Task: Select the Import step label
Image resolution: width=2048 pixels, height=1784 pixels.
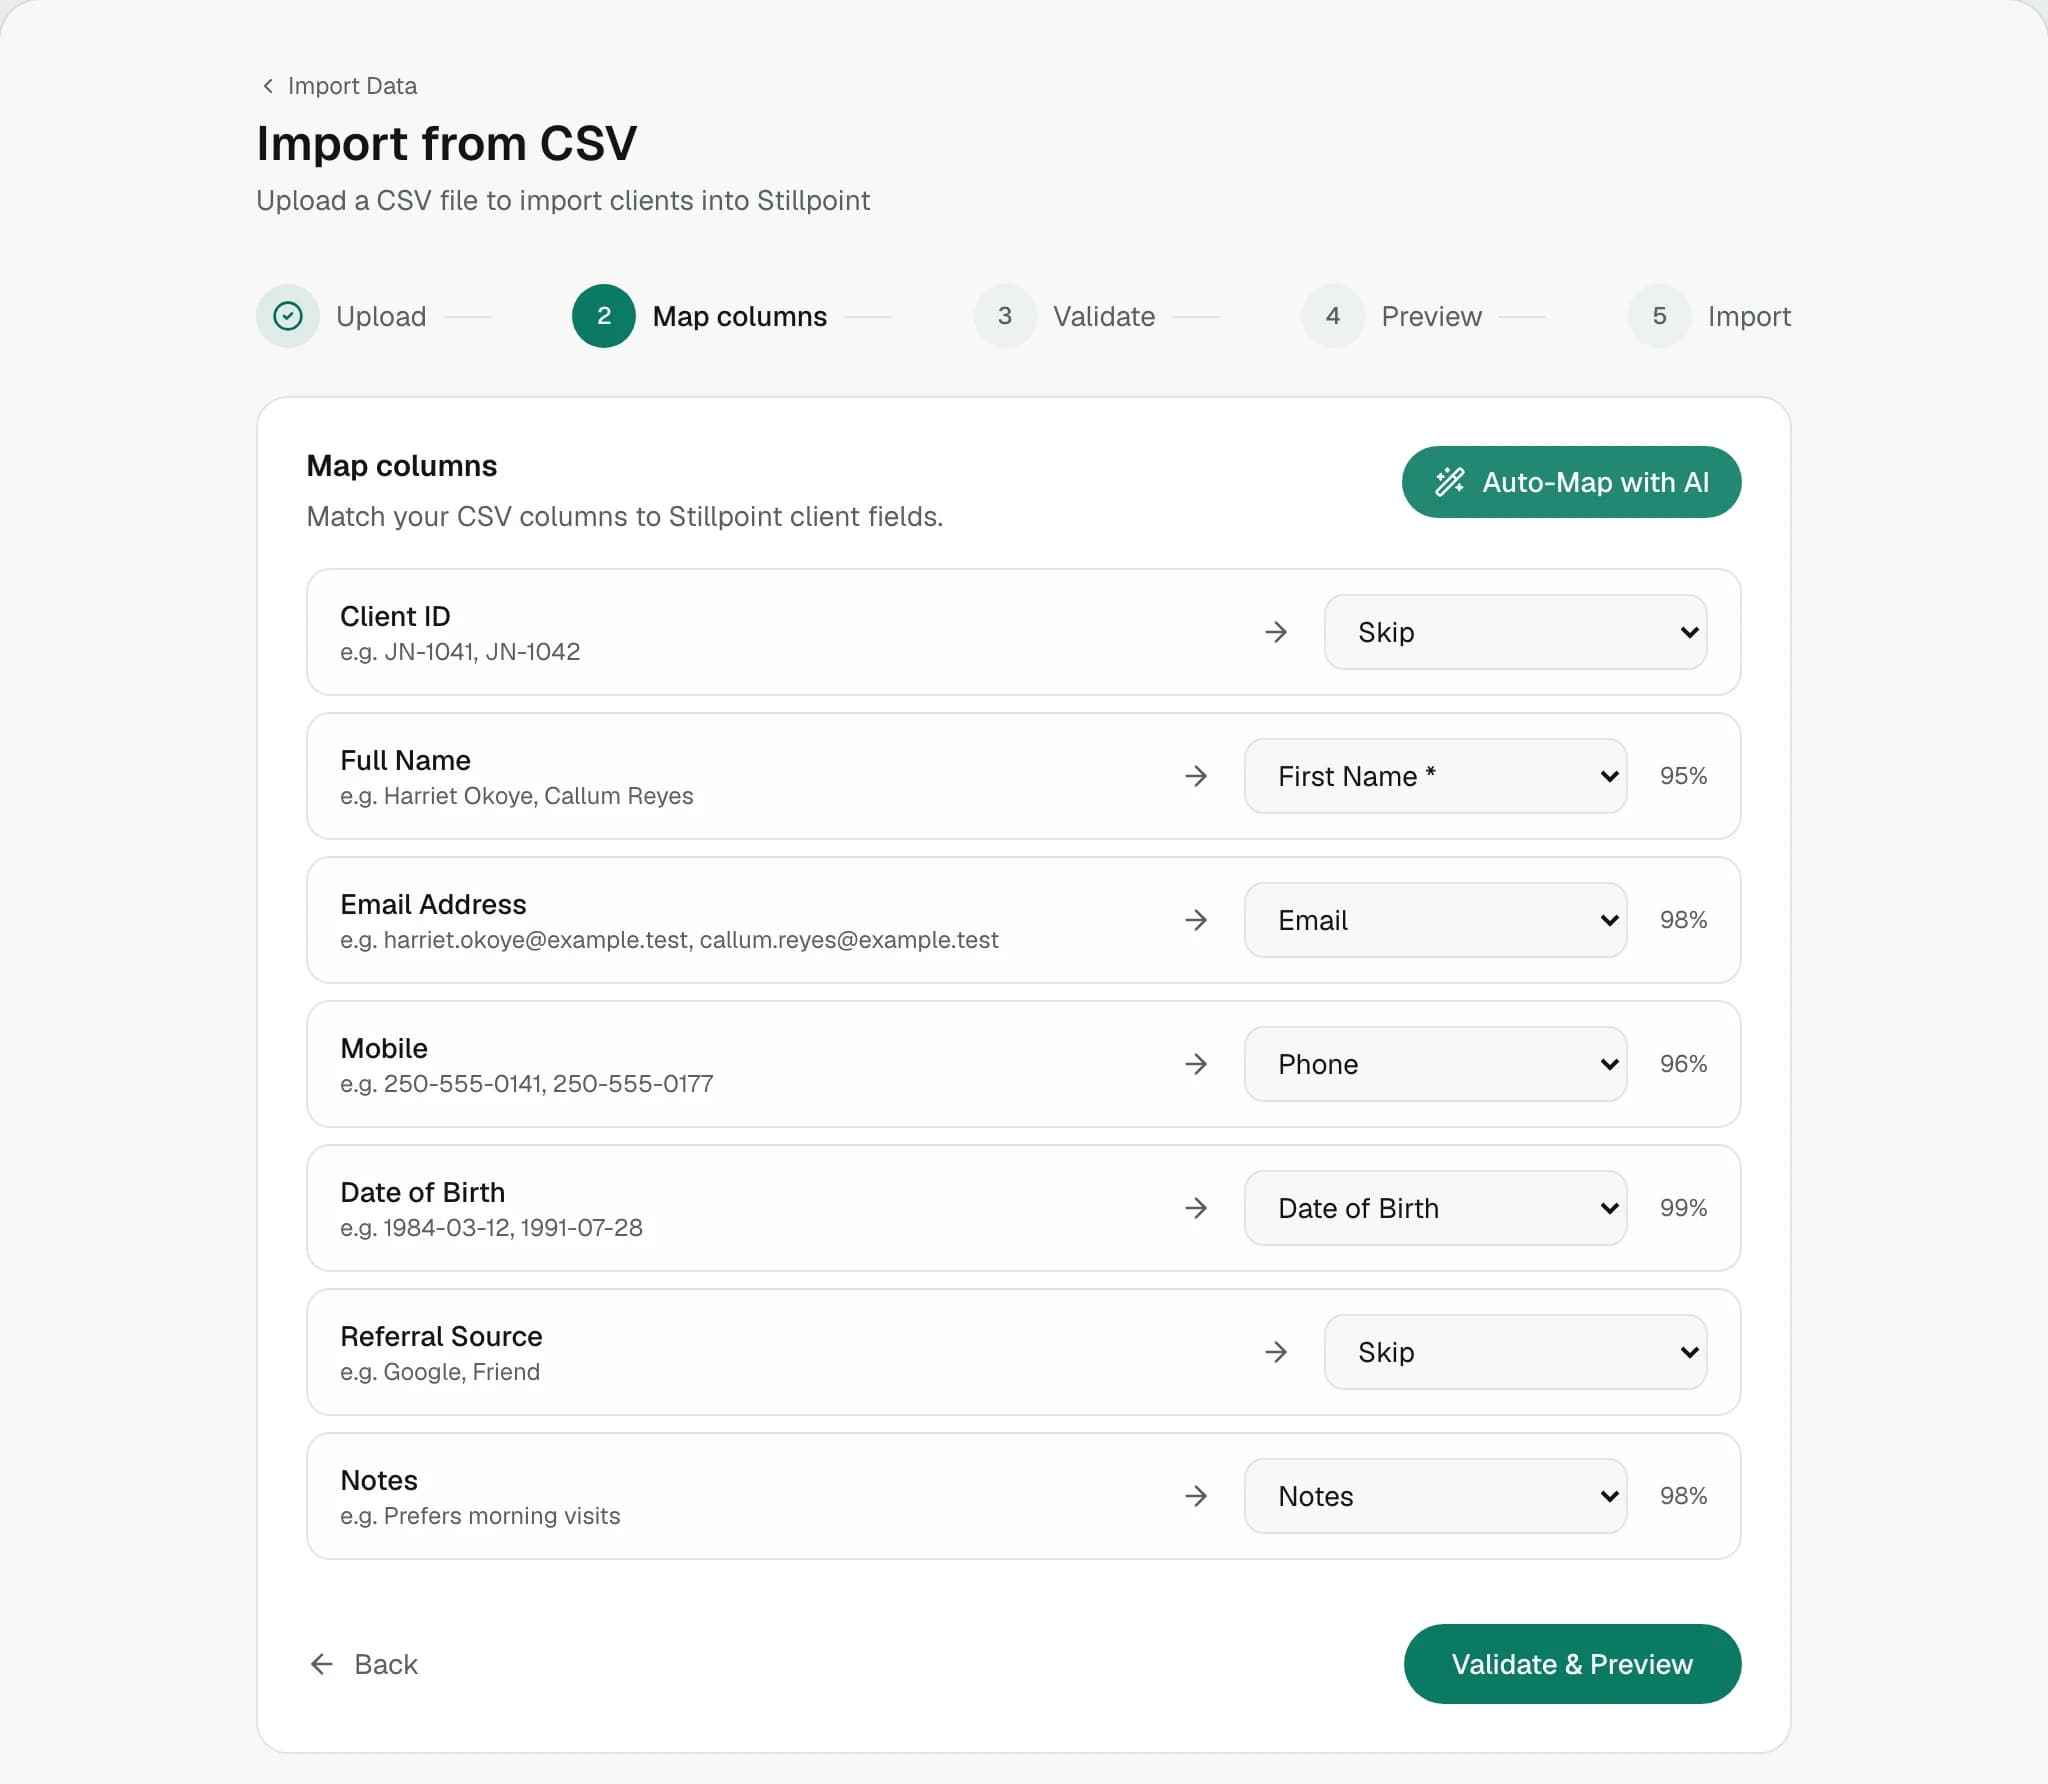Action: pos(1749,316)
